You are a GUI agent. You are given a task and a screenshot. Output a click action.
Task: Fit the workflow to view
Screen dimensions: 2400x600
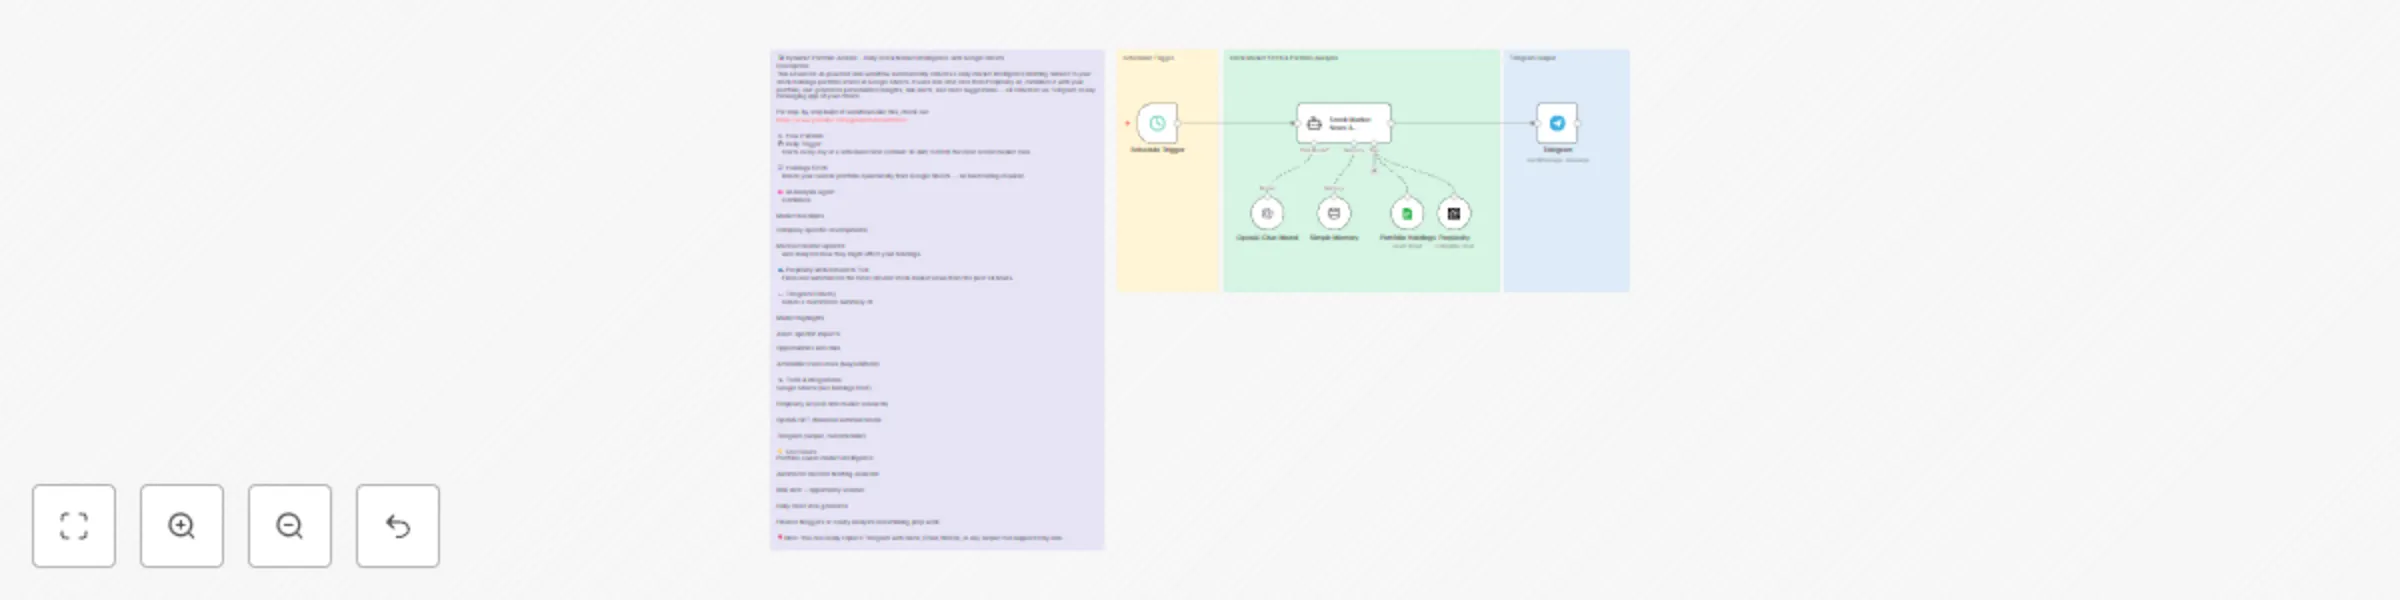[74, 526]
